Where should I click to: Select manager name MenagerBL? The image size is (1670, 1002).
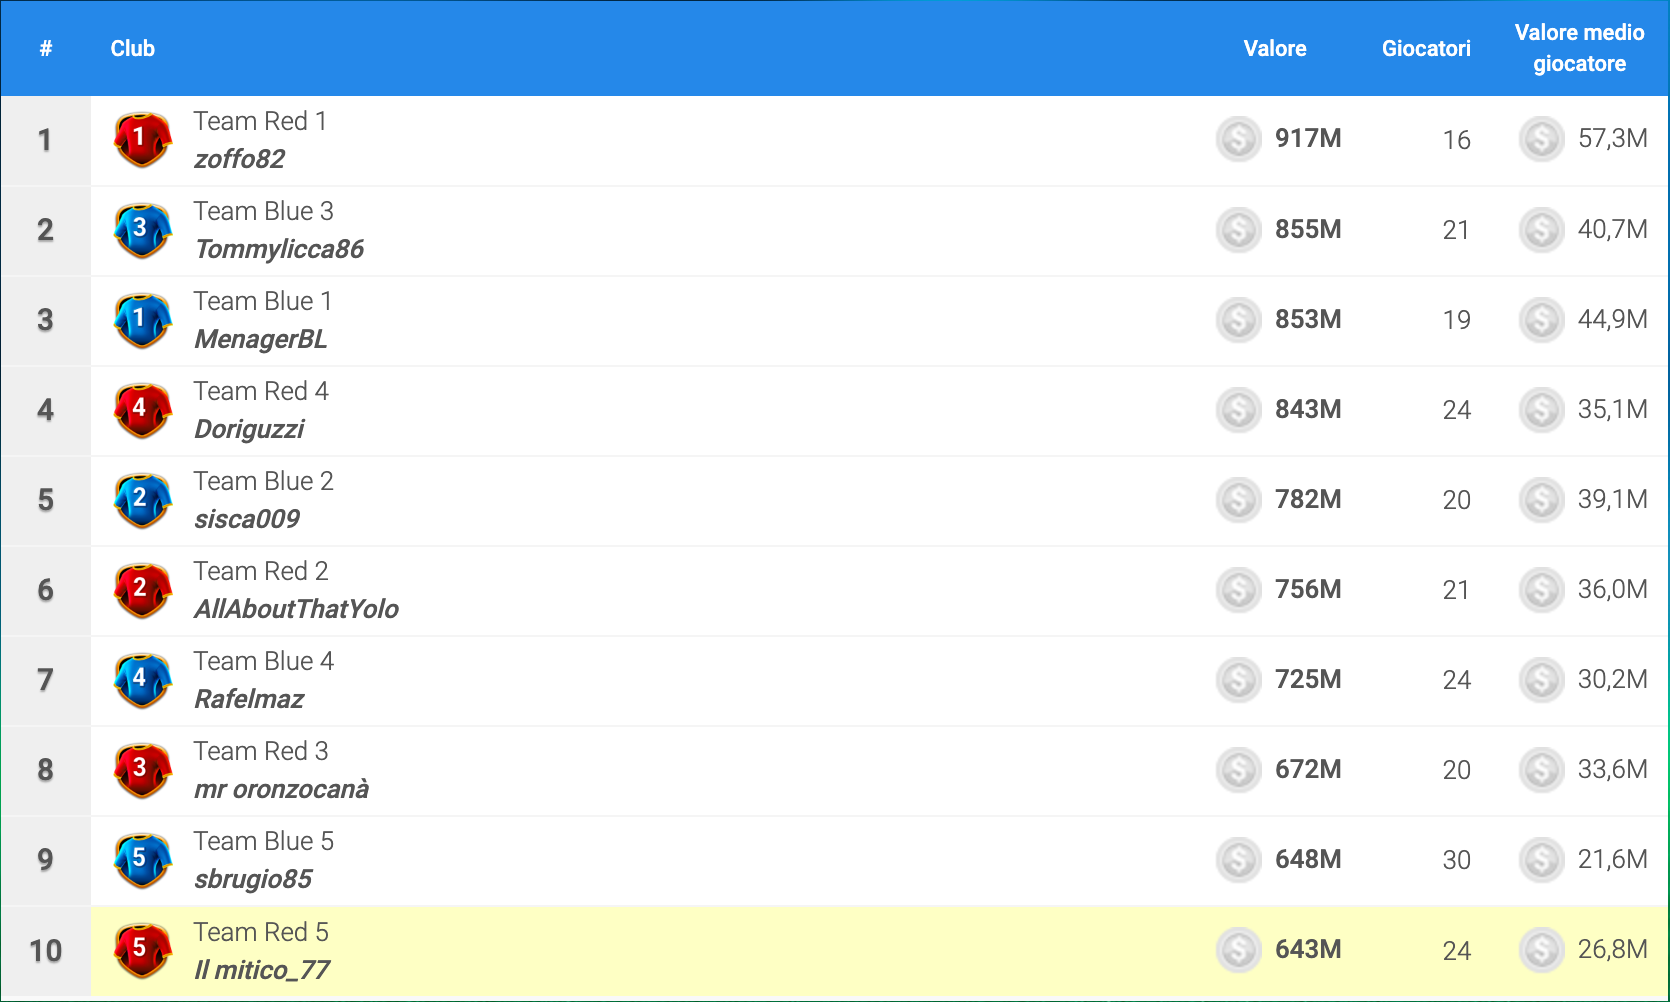pos(261,339)
